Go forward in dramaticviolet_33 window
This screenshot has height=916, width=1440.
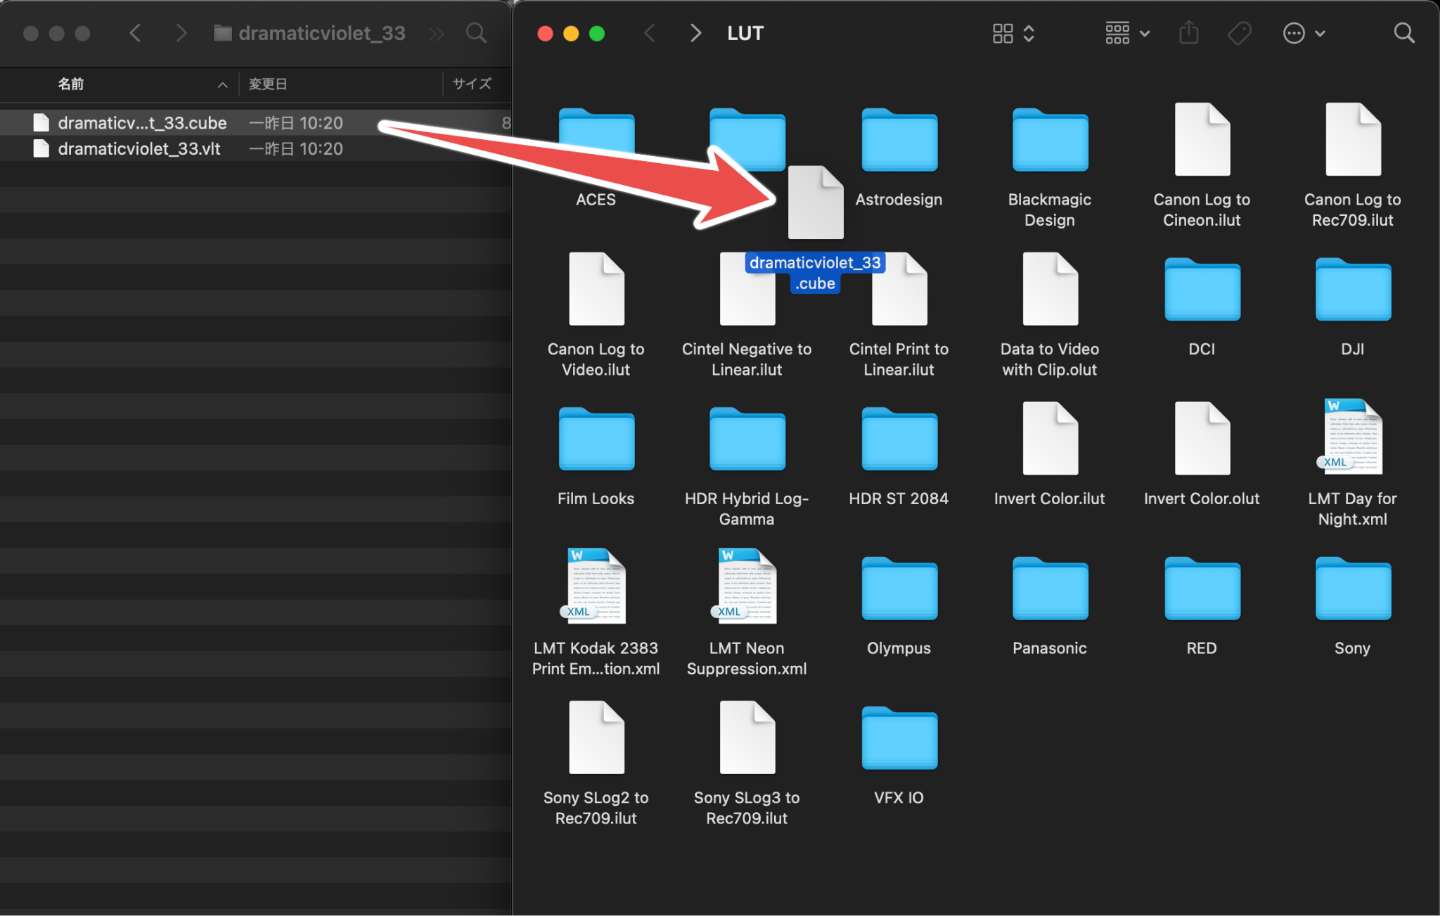[181, 34]
